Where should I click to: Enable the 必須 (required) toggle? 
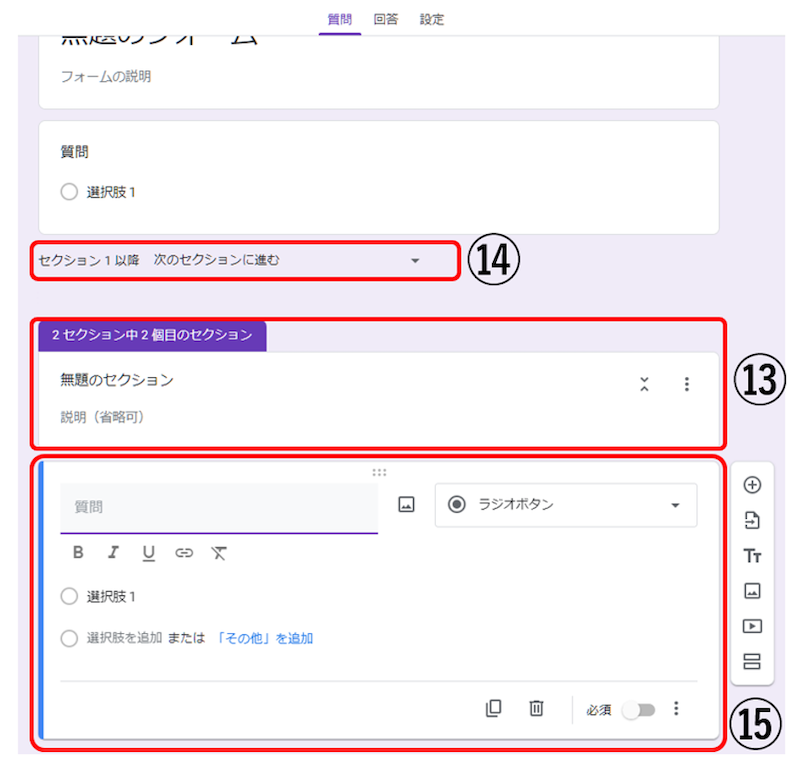coord(640,709)
